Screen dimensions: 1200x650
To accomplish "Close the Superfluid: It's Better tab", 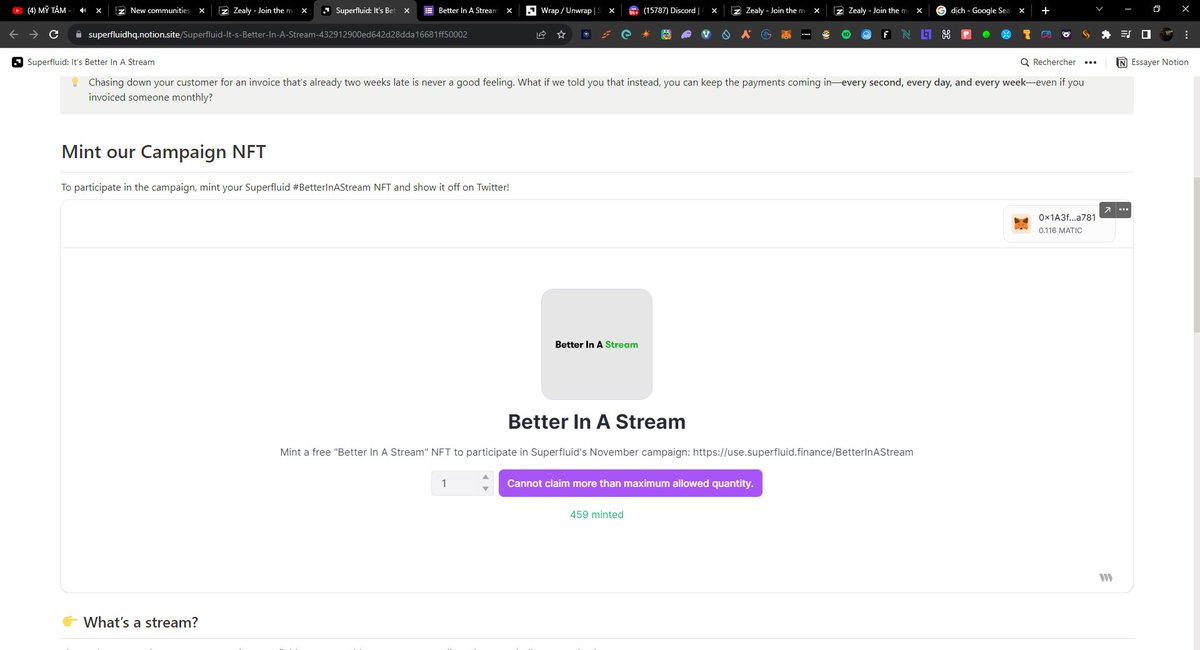I will [406, 11].
